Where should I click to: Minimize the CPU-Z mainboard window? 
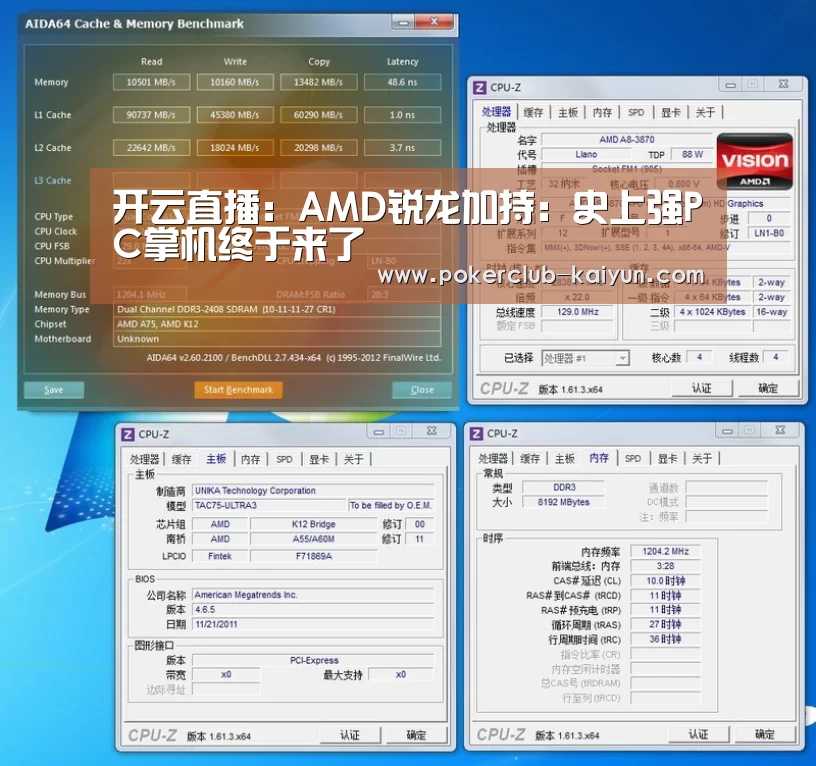coord(379,431)
